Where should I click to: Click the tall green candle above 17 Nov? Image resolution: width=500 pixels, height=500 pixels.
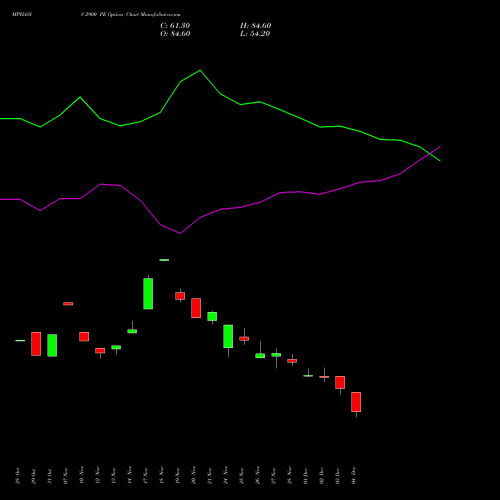(x=148, y=293)
